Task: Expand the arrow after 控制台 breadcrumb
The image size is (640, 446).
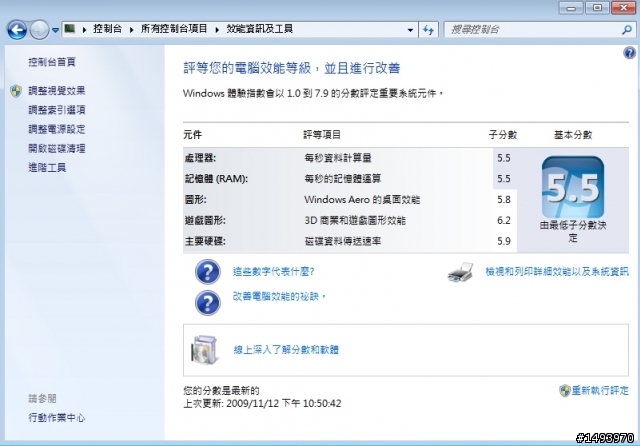Action: [x=131, y=29]
